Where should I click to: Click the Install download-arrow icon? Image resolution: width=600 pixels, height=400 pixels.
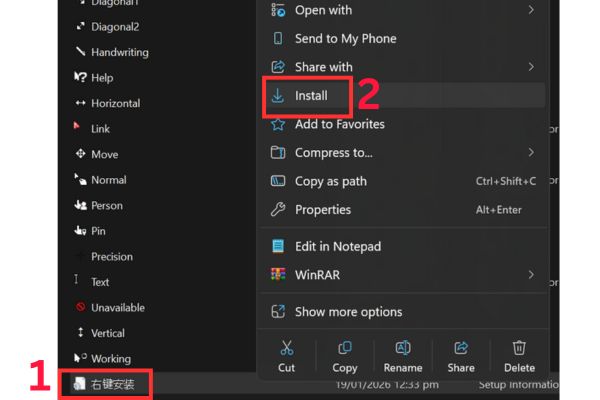pos(278,96)
